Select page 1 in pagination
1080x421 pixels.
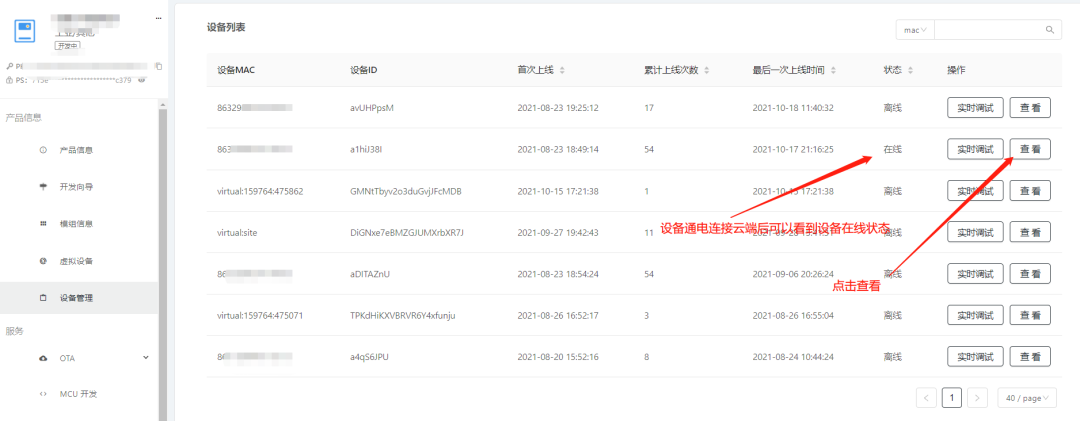point(952,398)
